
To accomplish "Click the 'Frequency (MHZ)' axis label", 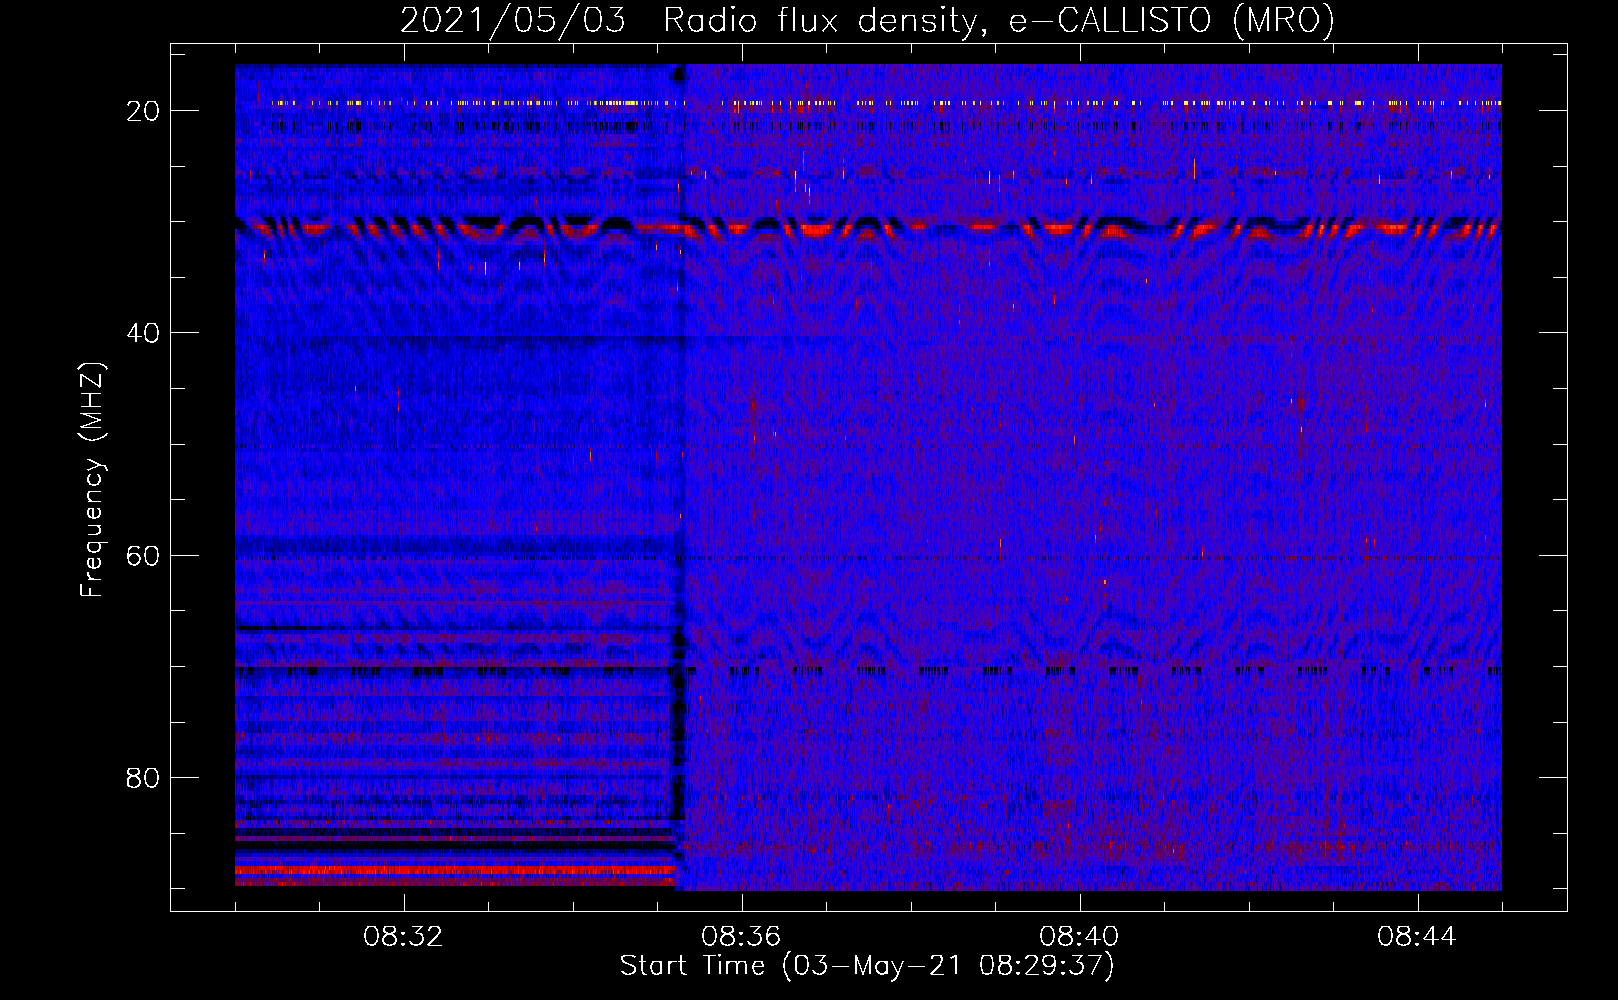I will [x=93, y=480].
